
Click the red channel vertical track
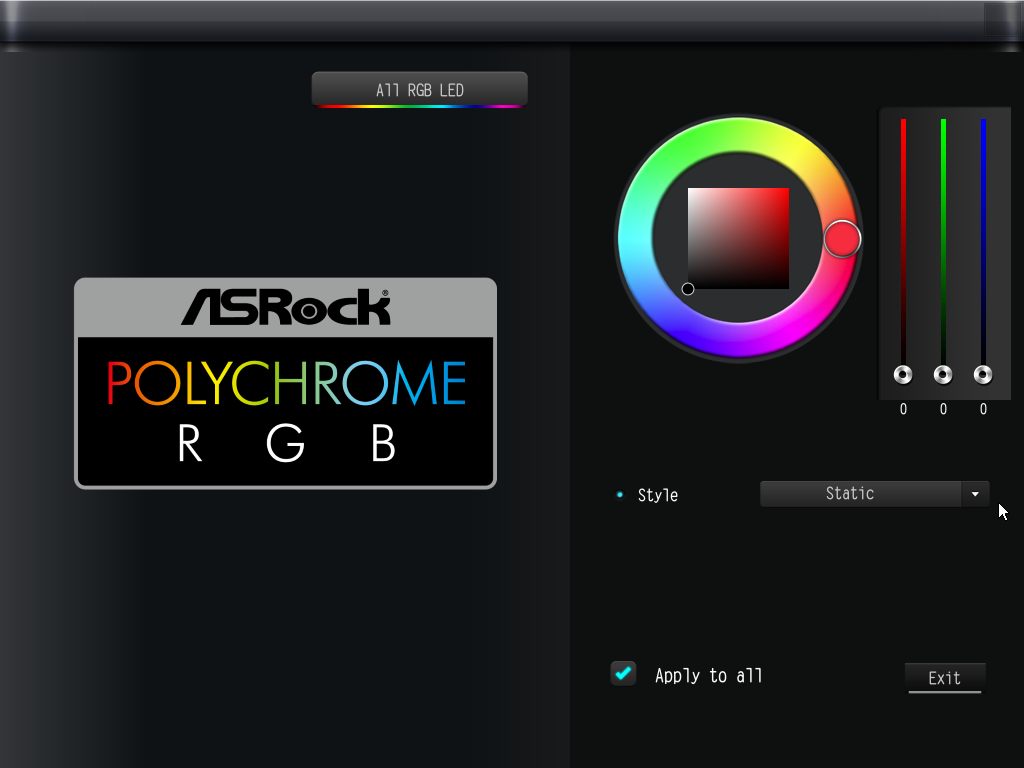903,242
